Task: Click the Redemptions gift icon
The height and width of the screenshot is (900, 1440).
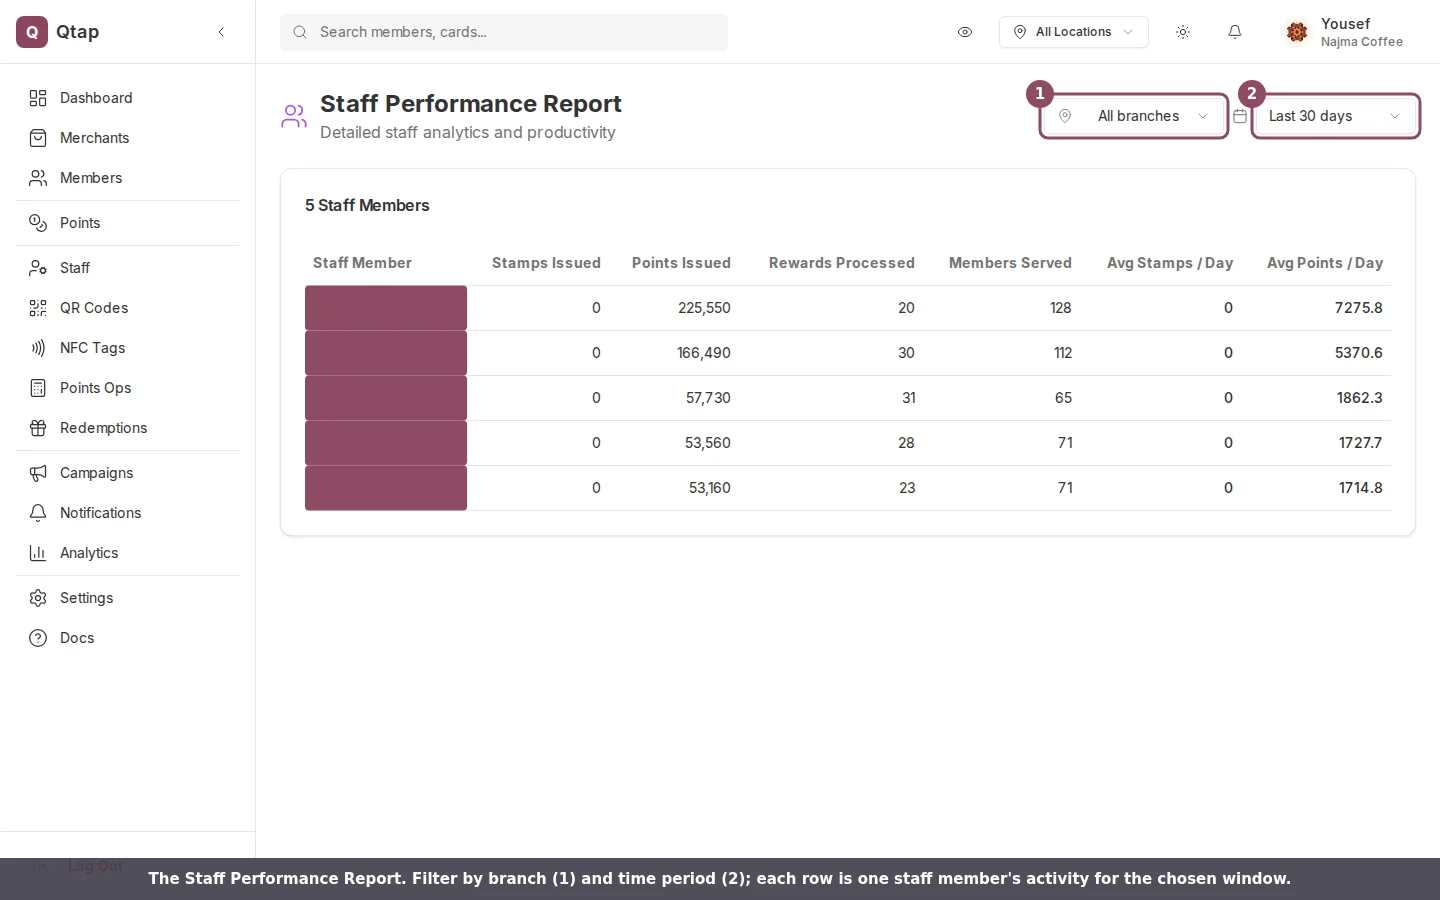Action: point(38,428)
